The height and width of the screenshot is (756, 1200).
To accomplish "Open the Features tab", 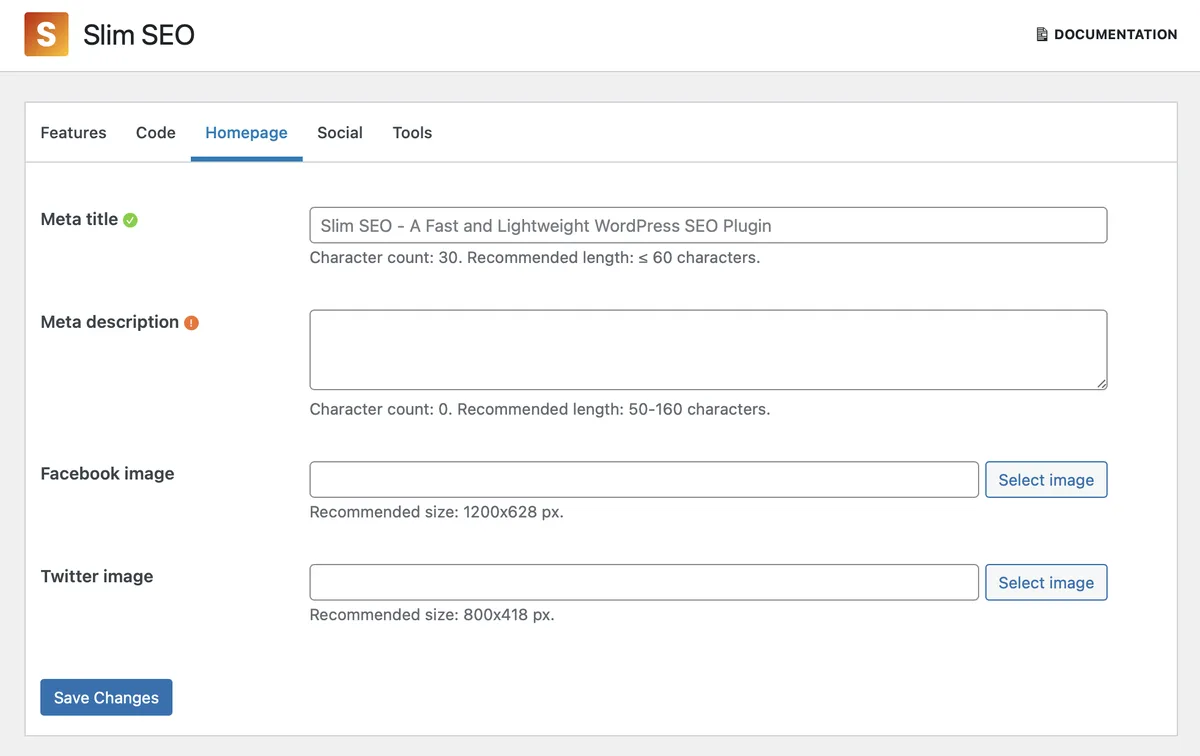I will coord(73,133).
